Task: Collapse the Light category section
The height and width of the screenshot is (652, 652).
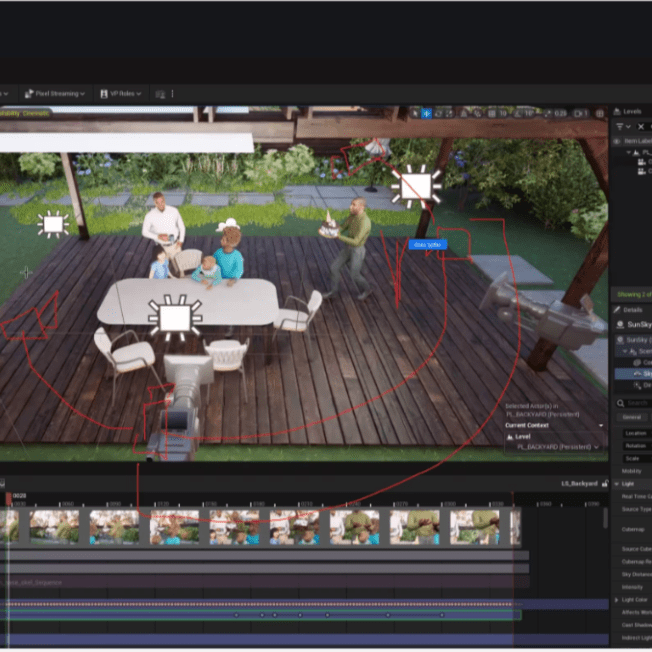Action: [x=617, y=484]
